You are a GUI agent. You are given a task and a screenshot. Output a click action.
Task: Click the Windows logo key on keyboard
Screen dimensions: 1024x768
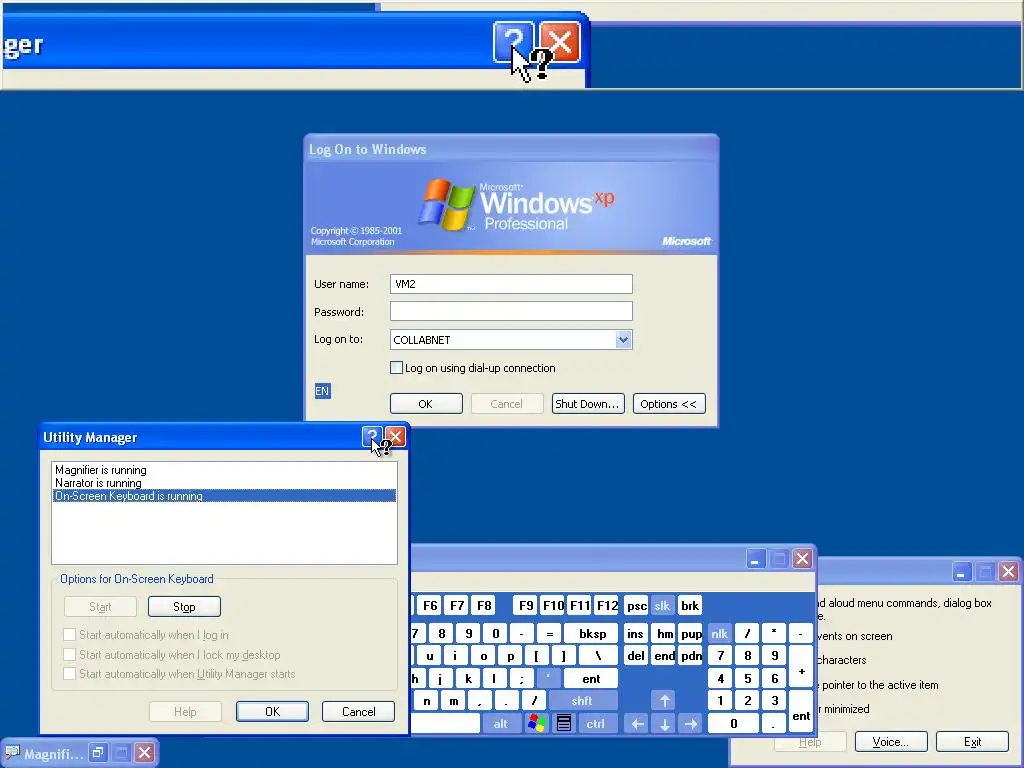point(536,724)
